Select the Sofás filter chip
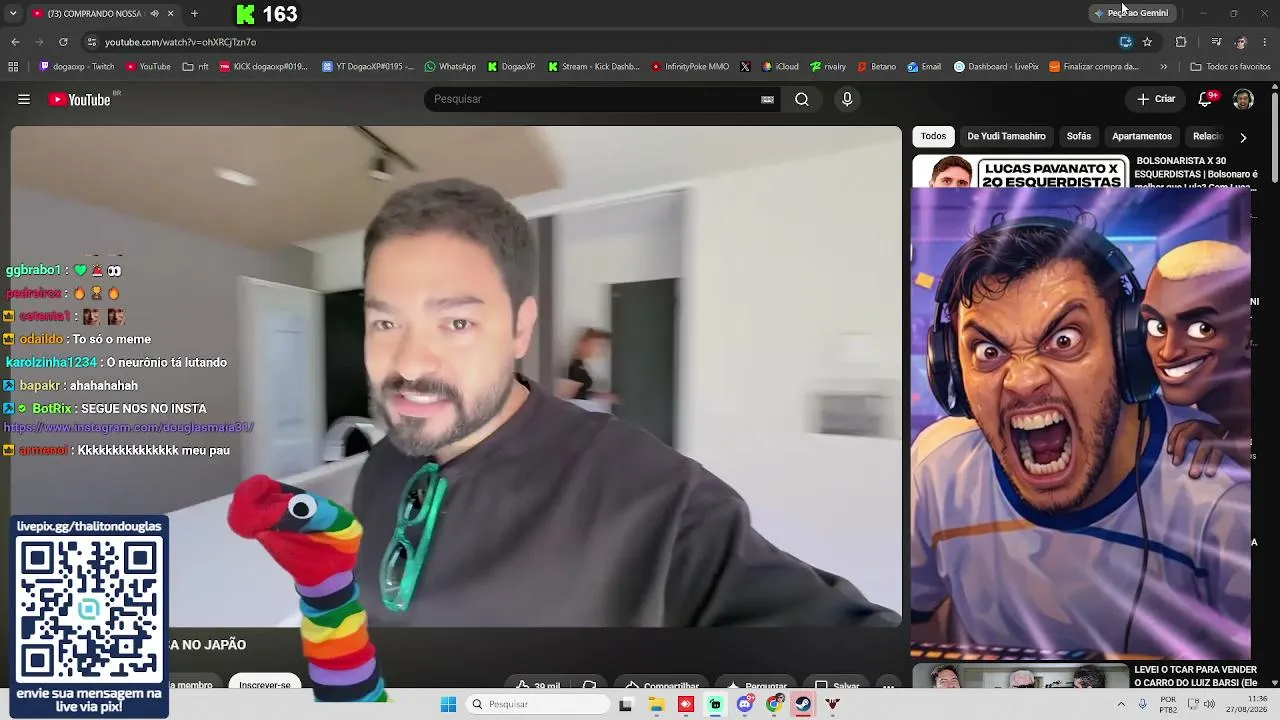 tap(1078, 136)
